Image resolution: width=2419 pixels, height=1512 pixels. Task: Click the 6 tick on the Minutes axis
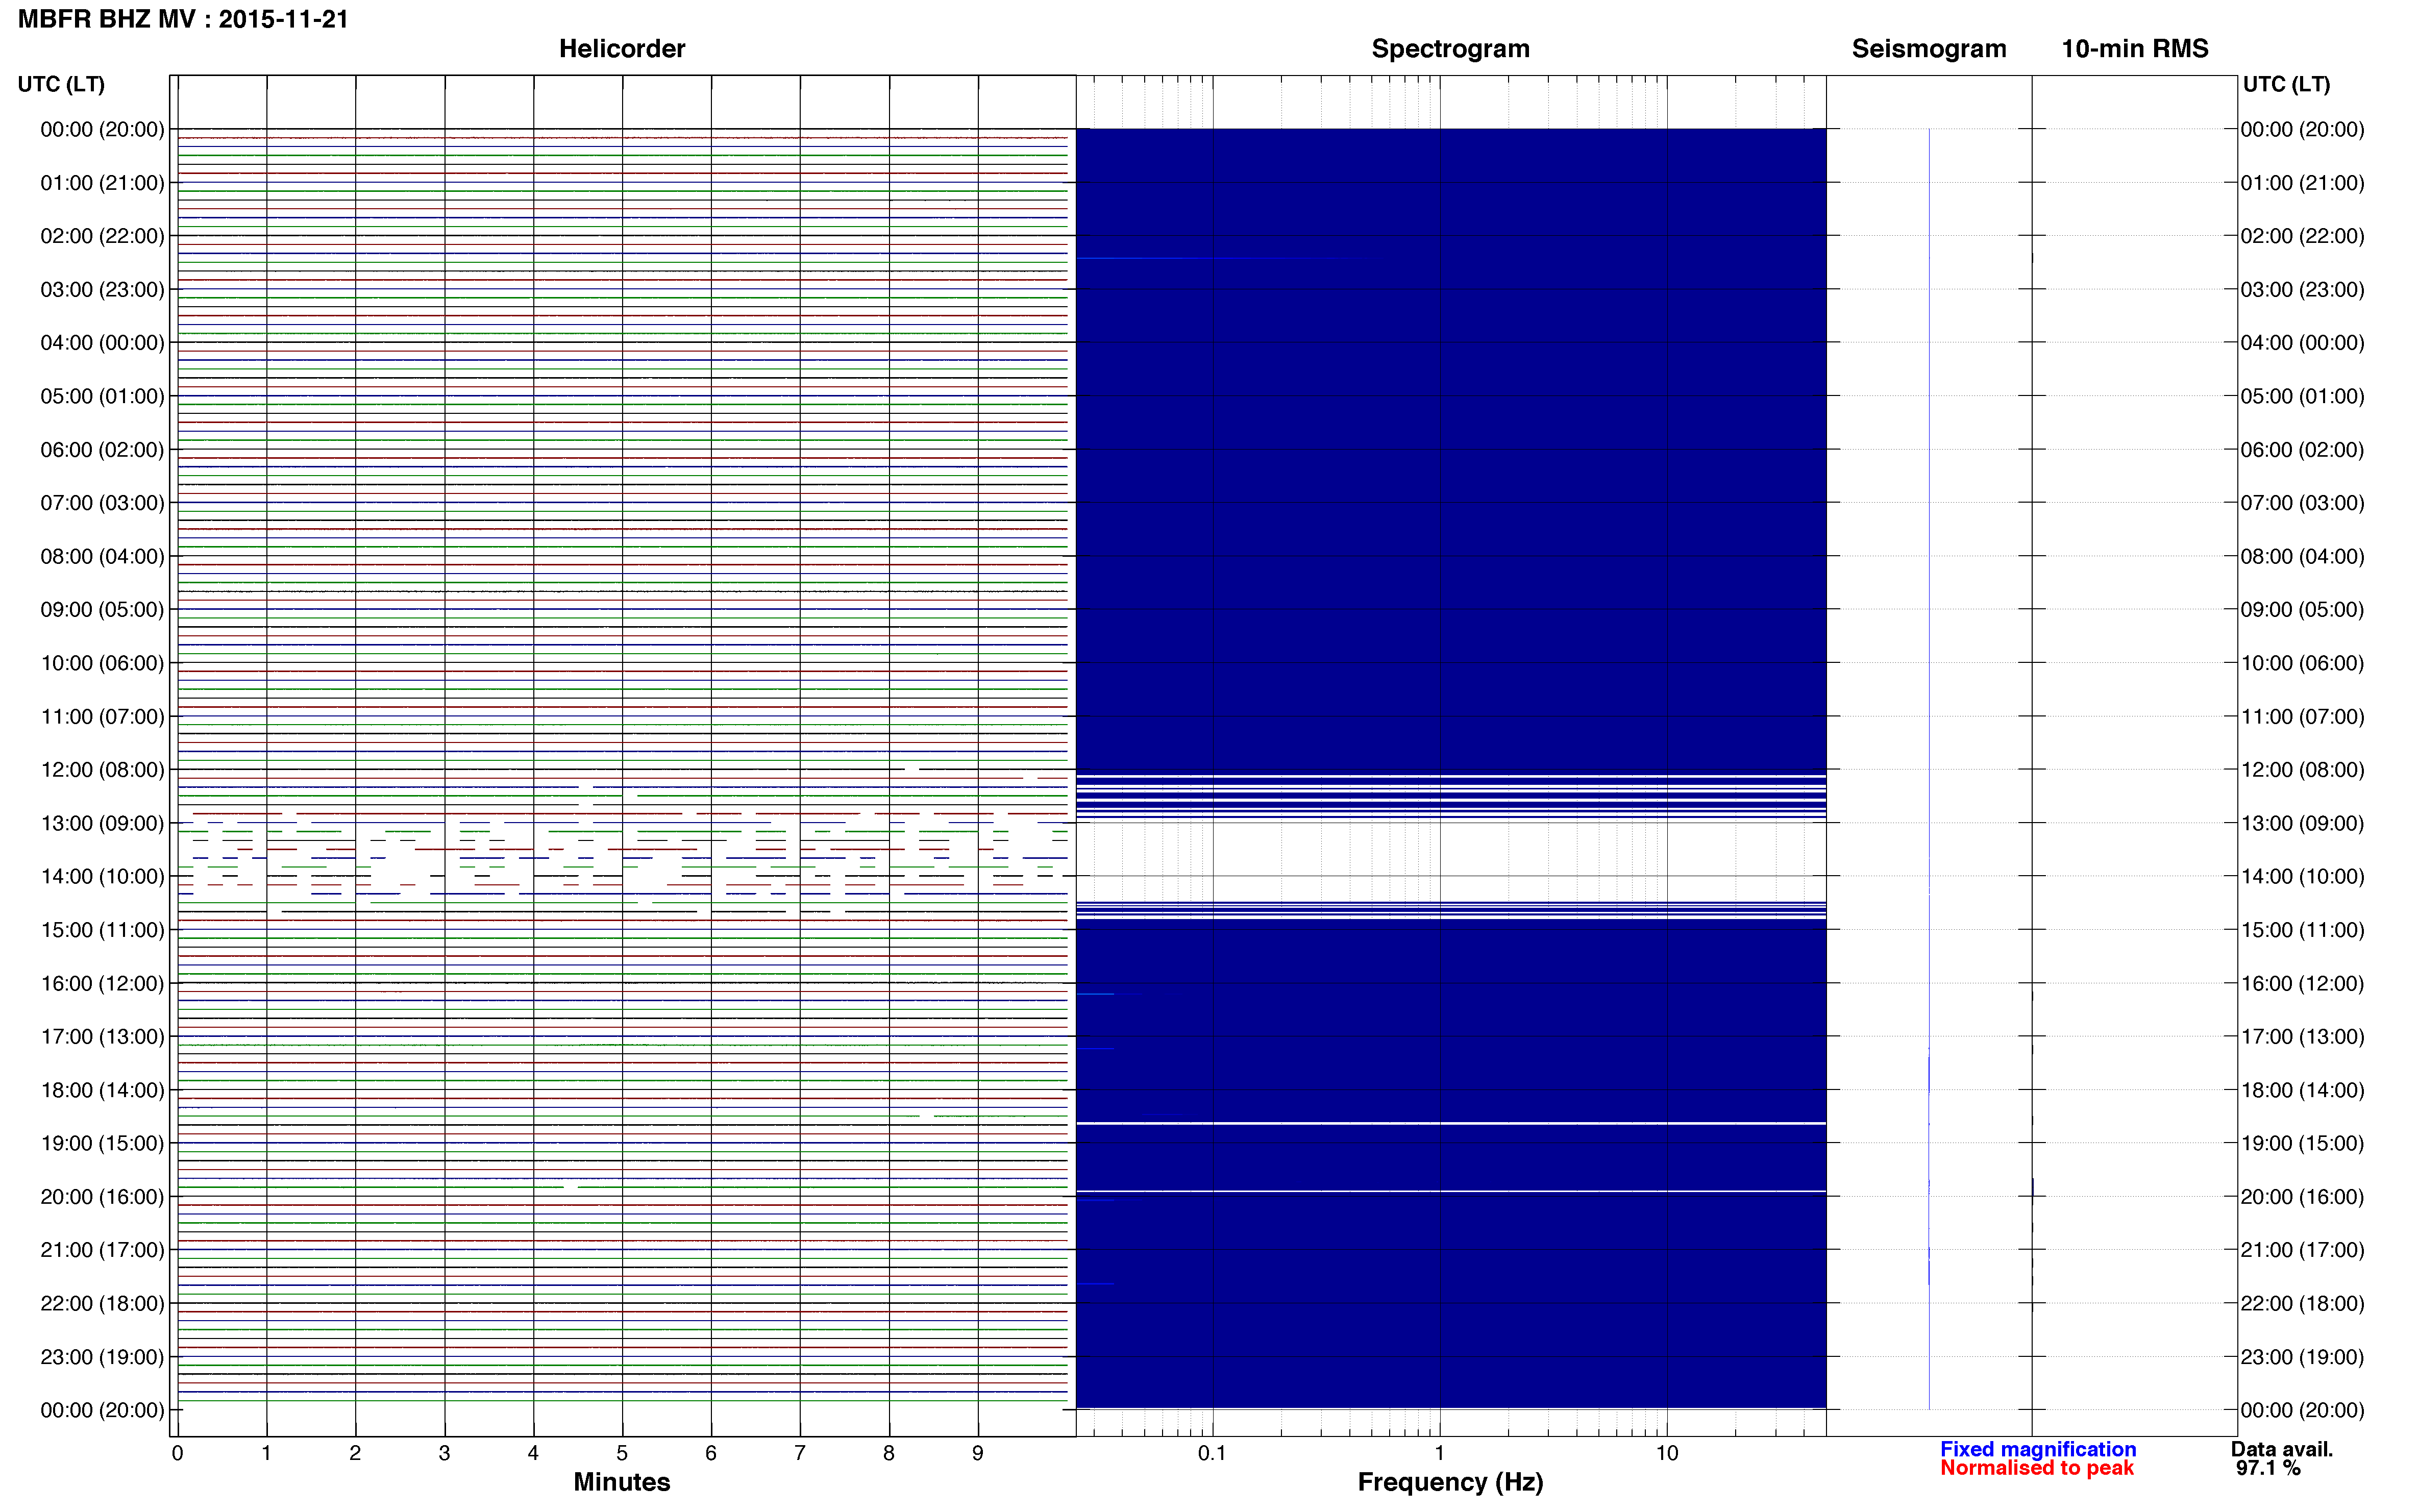click(x=711, y=1454)
